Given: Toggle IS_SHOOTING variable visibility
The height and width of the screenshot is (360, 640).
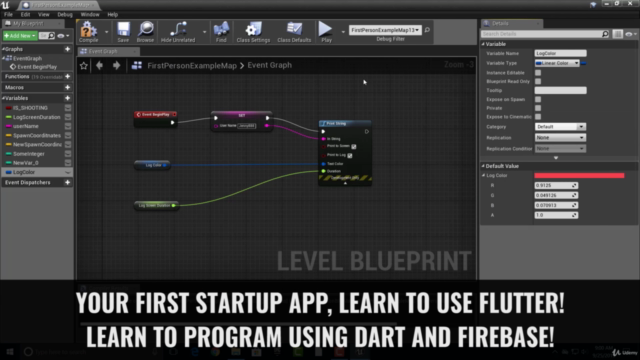Looking at the screenshot, I should [68, 108].
